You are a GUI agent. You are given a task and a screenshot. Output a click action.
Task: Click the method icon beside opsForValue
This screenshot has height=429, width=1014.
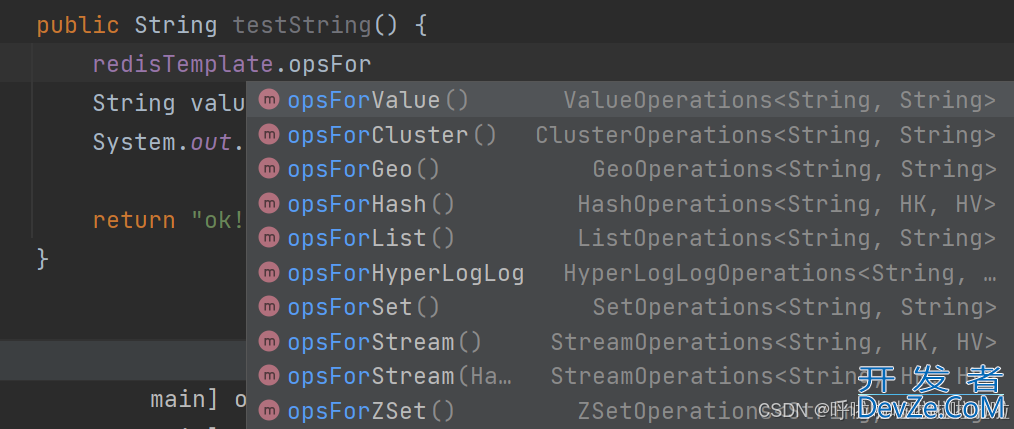[268, 100]
